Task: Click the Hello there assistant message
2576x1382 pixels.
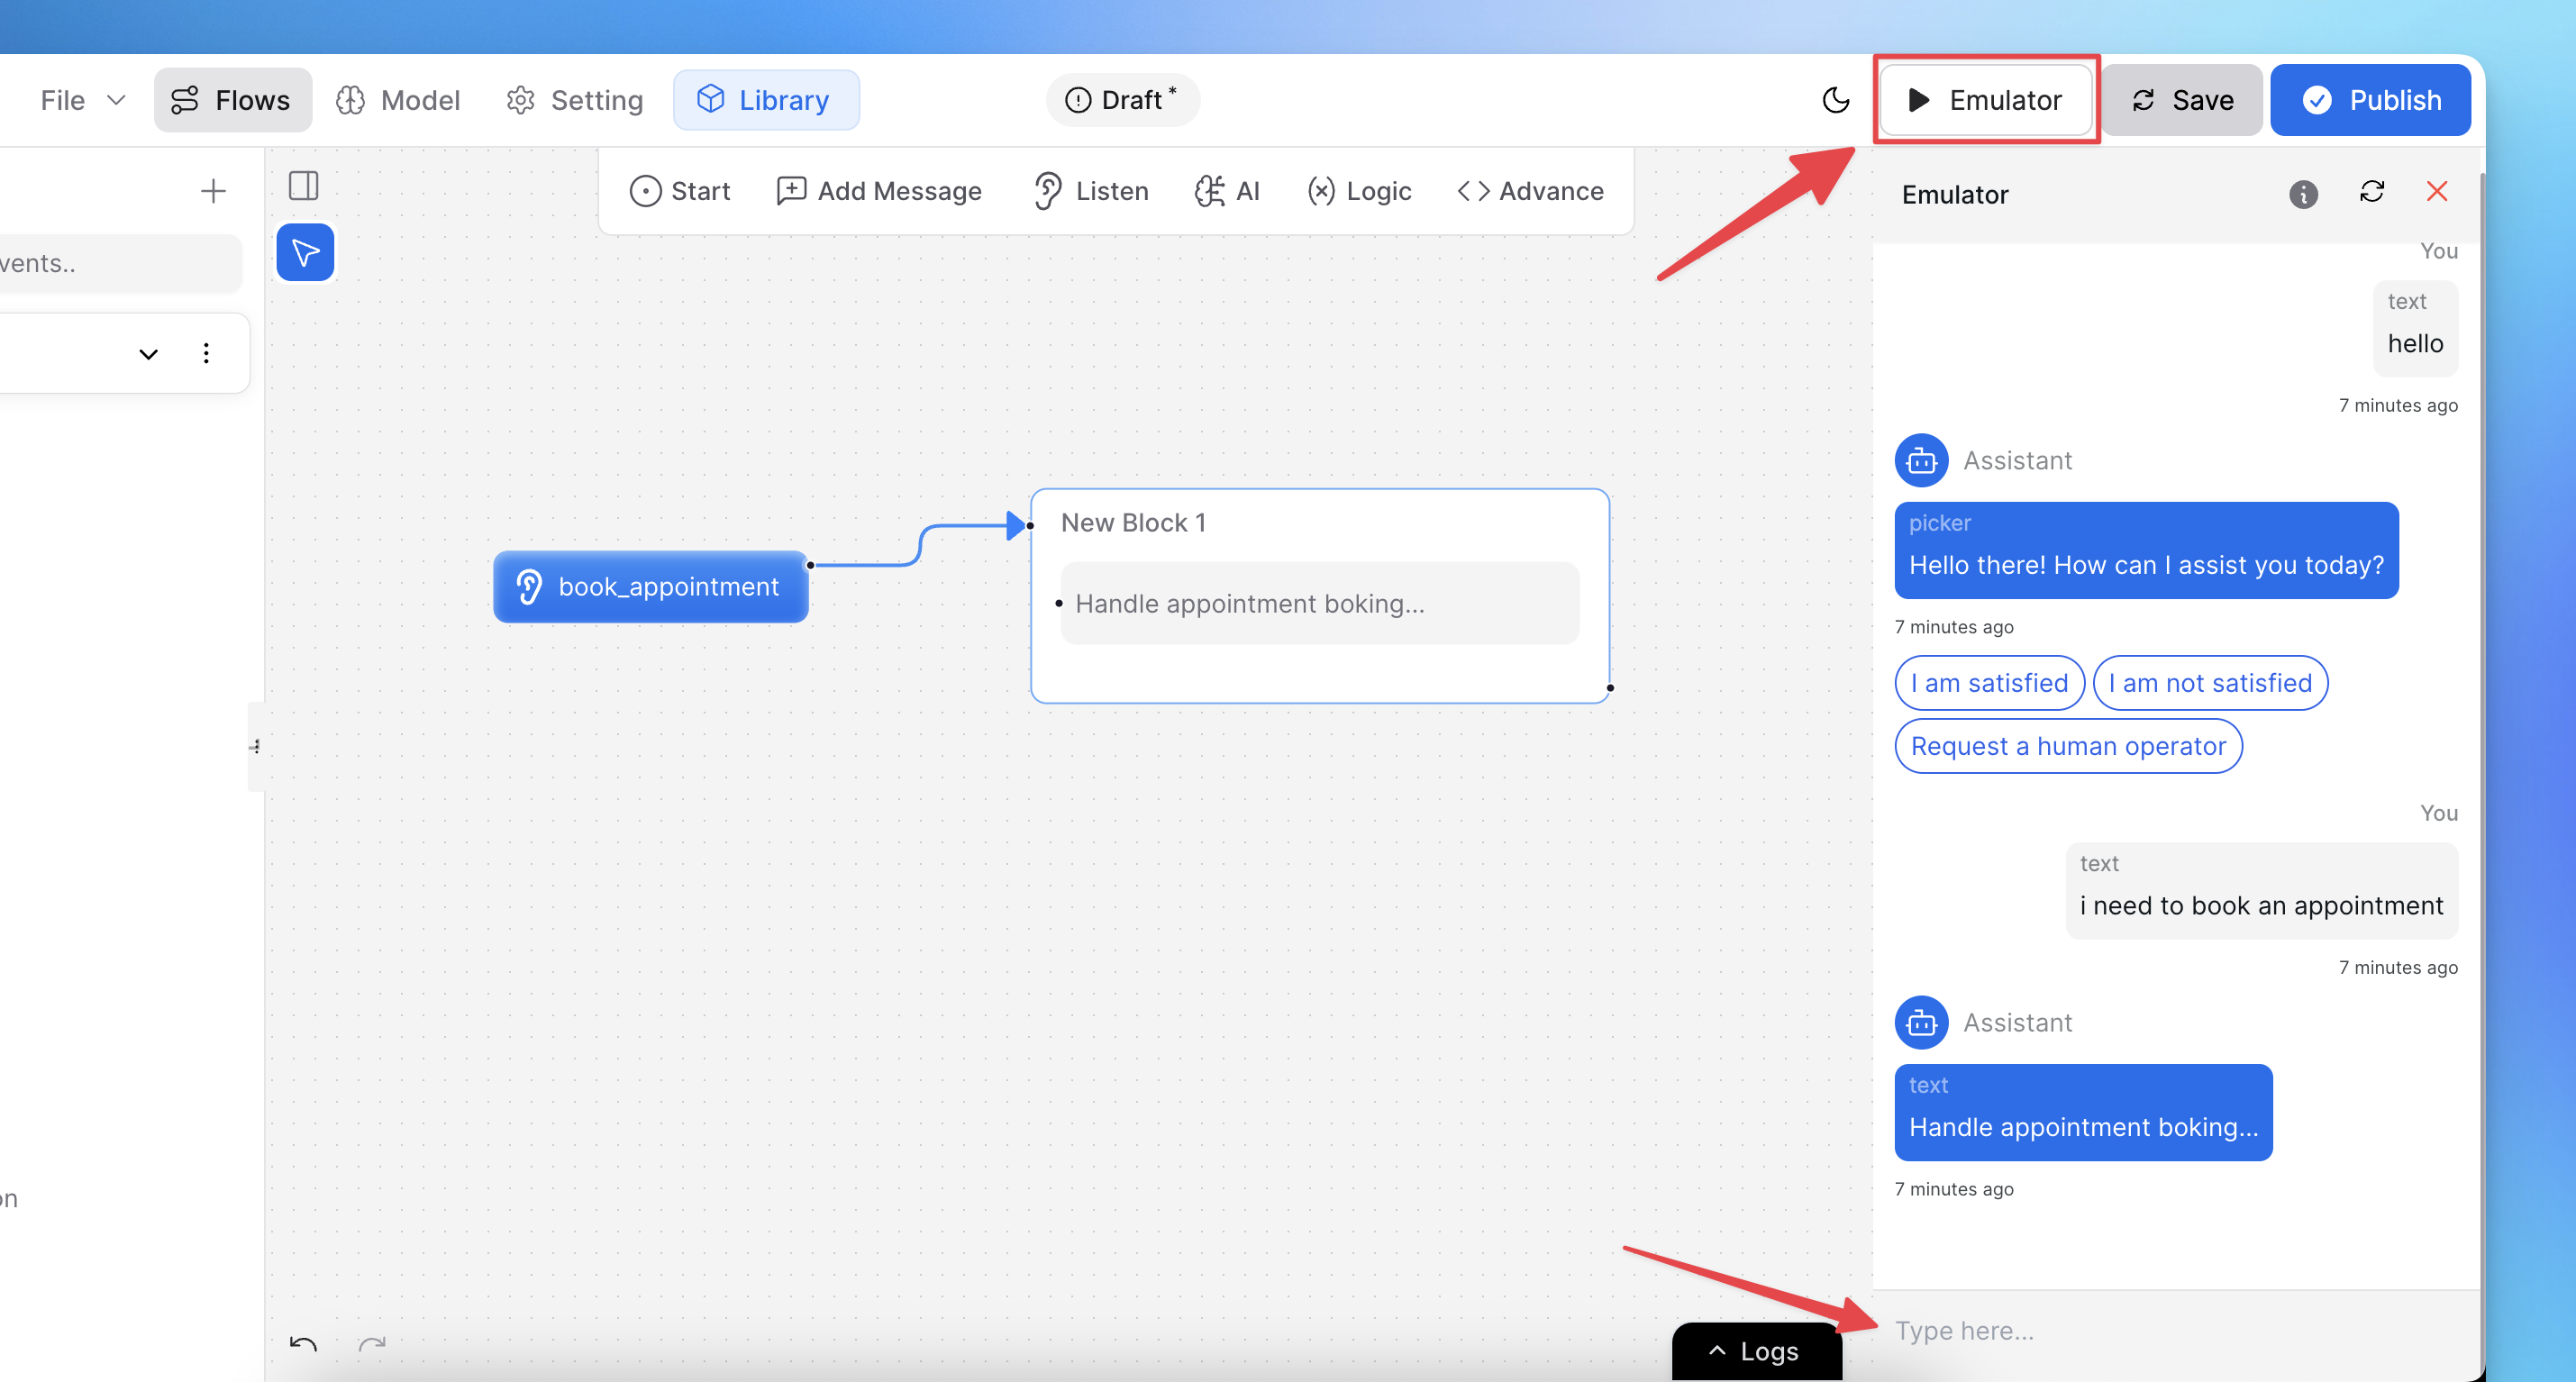Action: pyautogui.click(x=2146, y=550)
